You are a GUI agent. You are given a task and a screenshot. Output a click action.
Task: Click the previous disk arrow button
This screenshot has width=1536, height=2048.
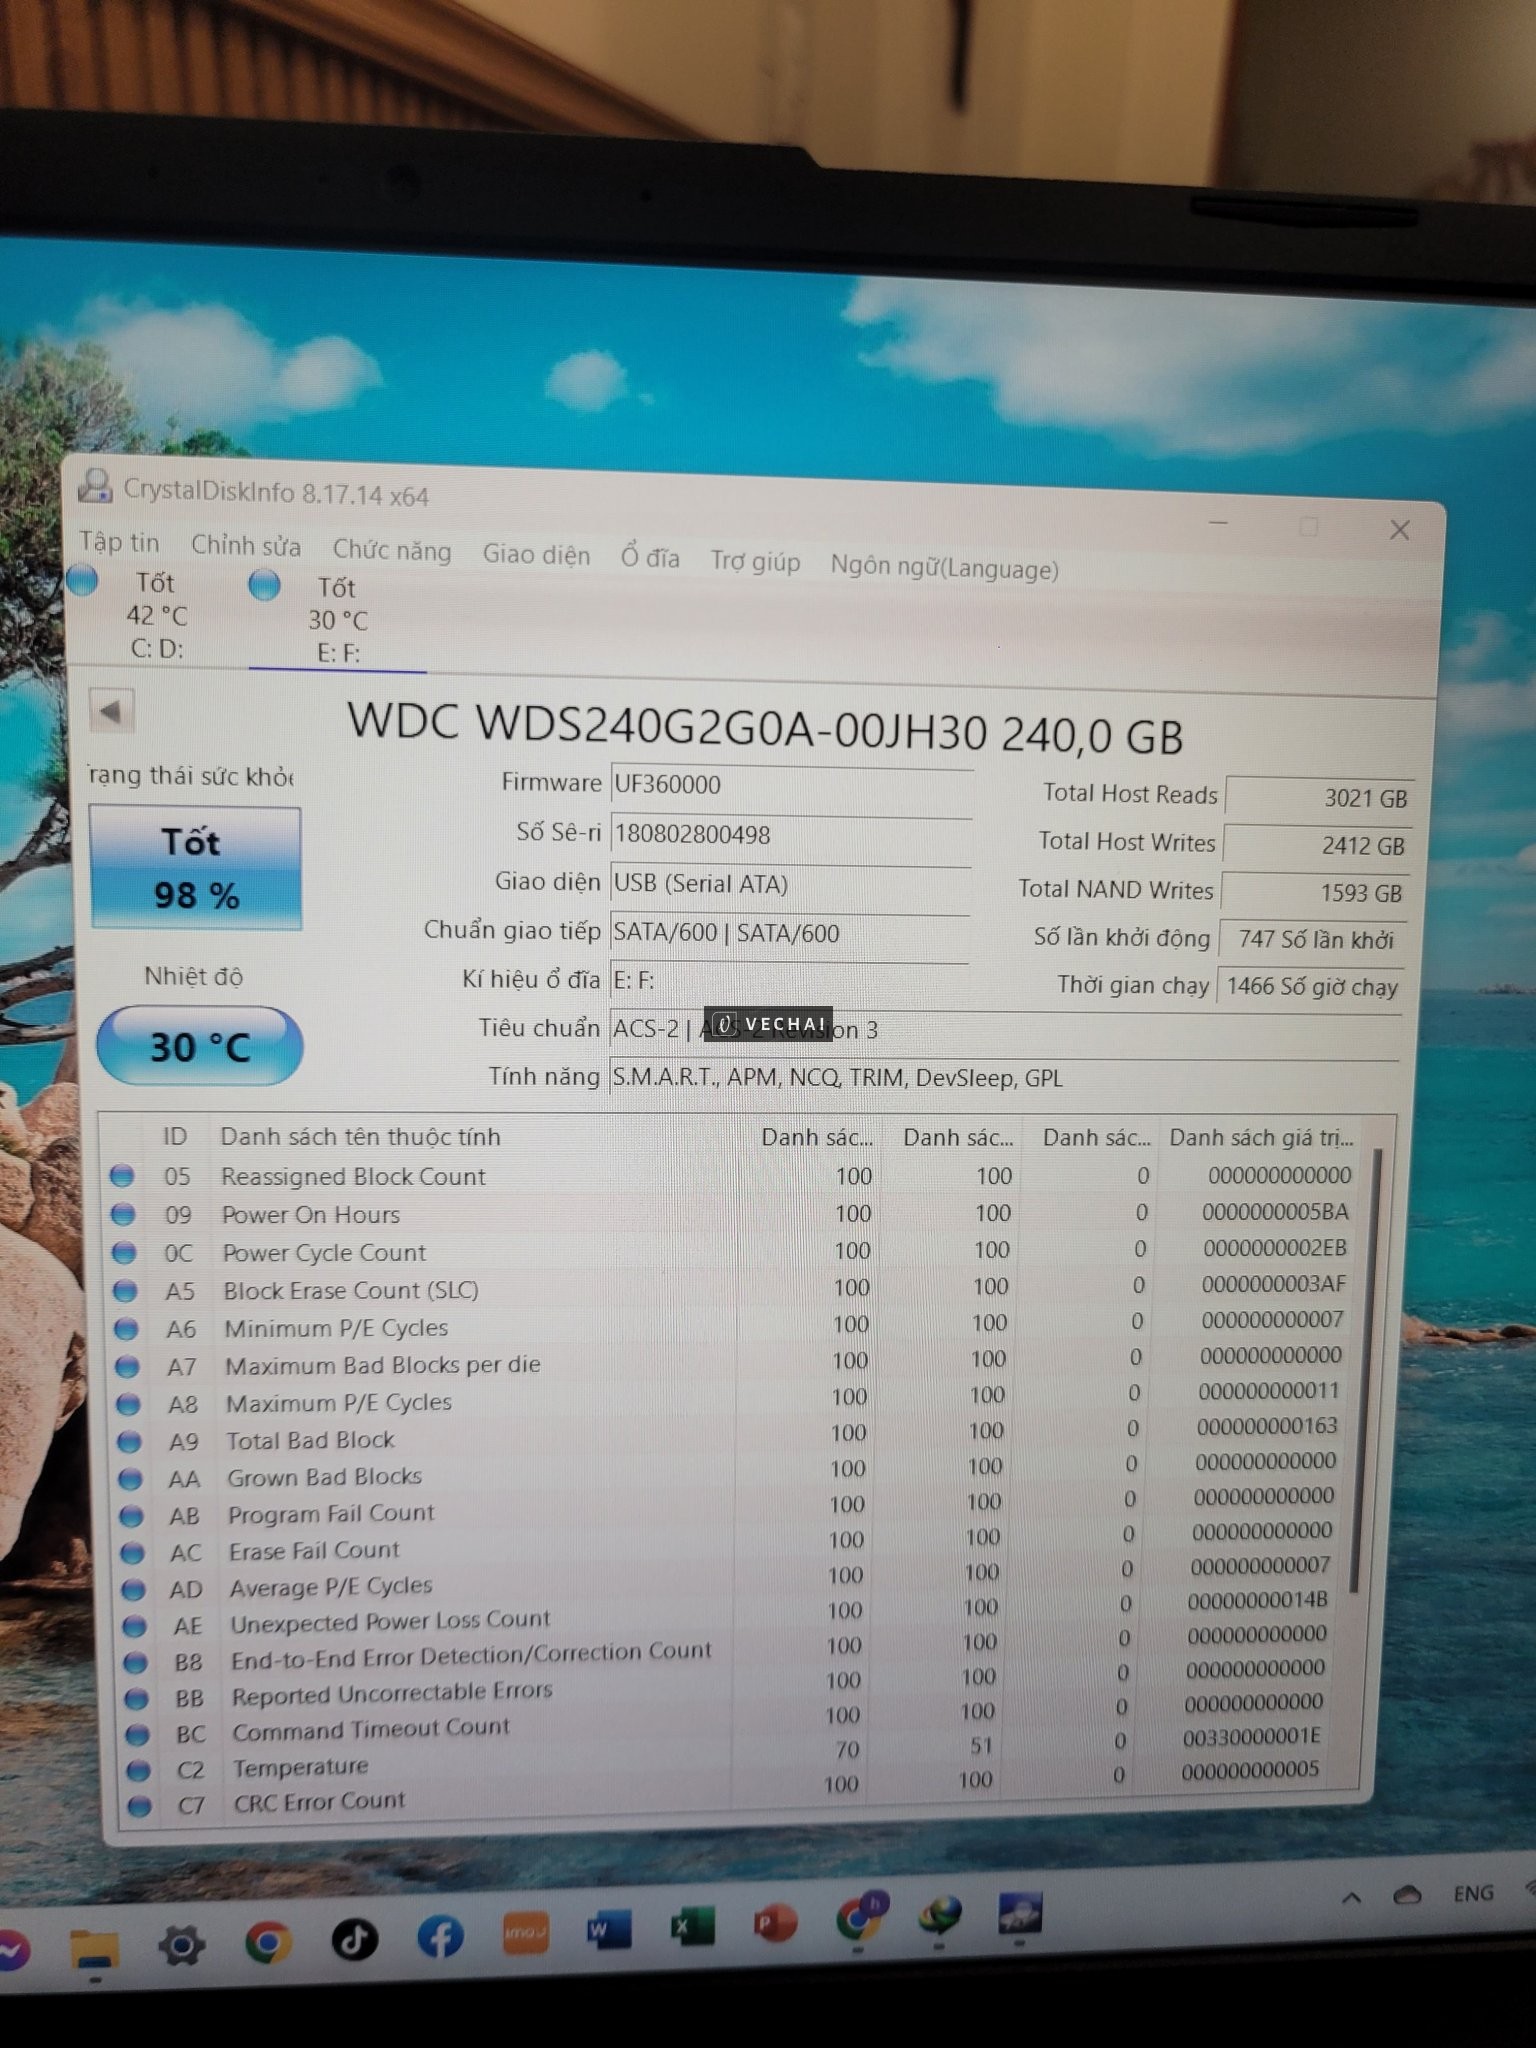click(x=111, y=712)
